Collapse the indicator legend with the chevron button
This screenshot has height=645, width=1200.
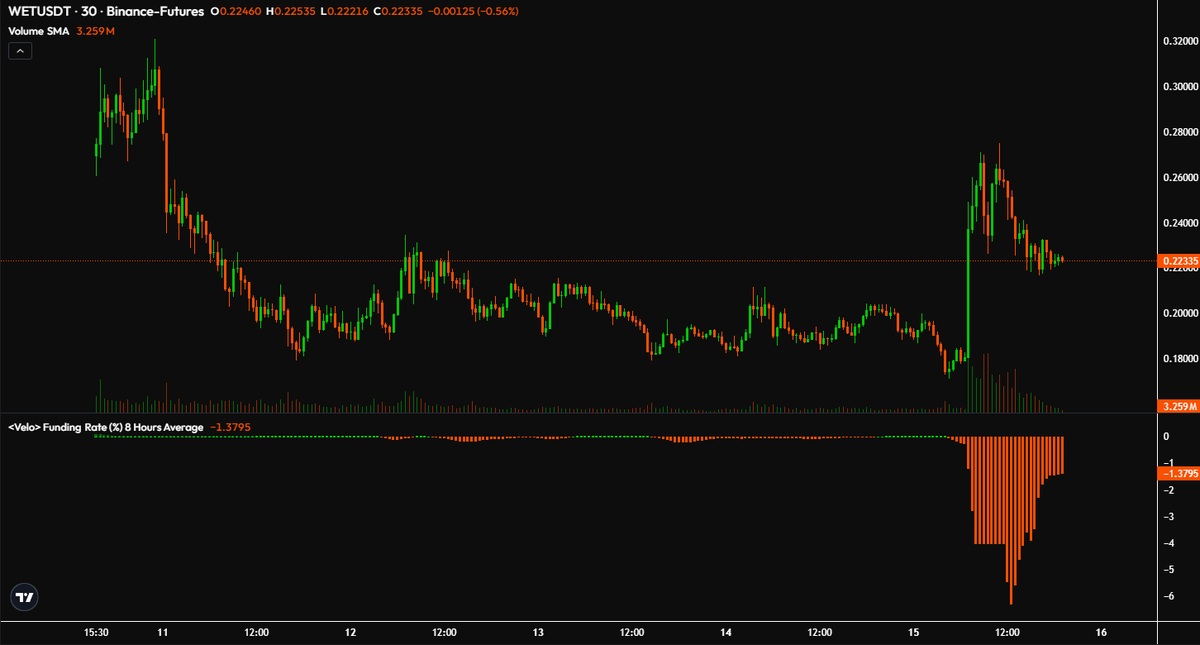[20, 50]
